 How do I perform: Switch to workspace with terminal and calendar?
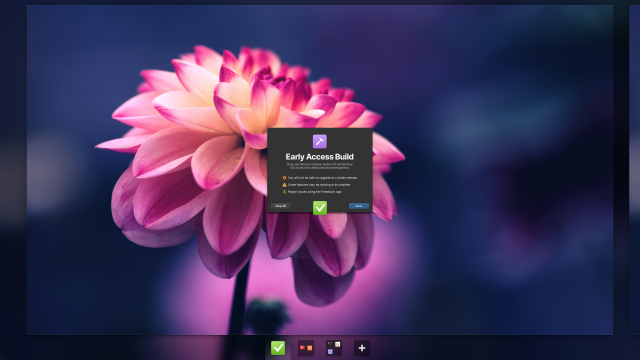coord(334,348)
